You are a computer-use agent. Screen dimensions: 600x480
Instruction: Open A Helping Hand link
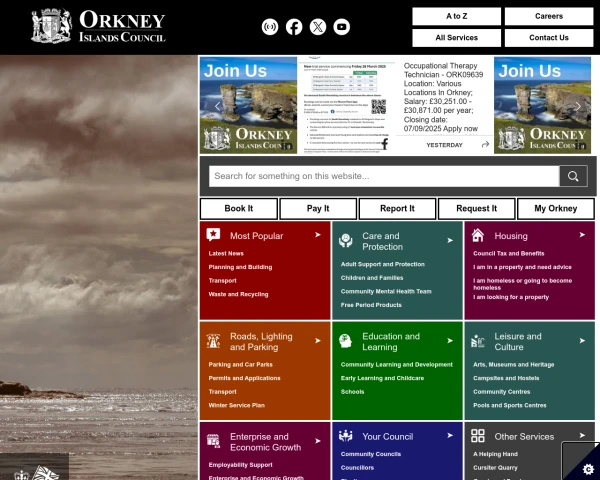[495, 454]
